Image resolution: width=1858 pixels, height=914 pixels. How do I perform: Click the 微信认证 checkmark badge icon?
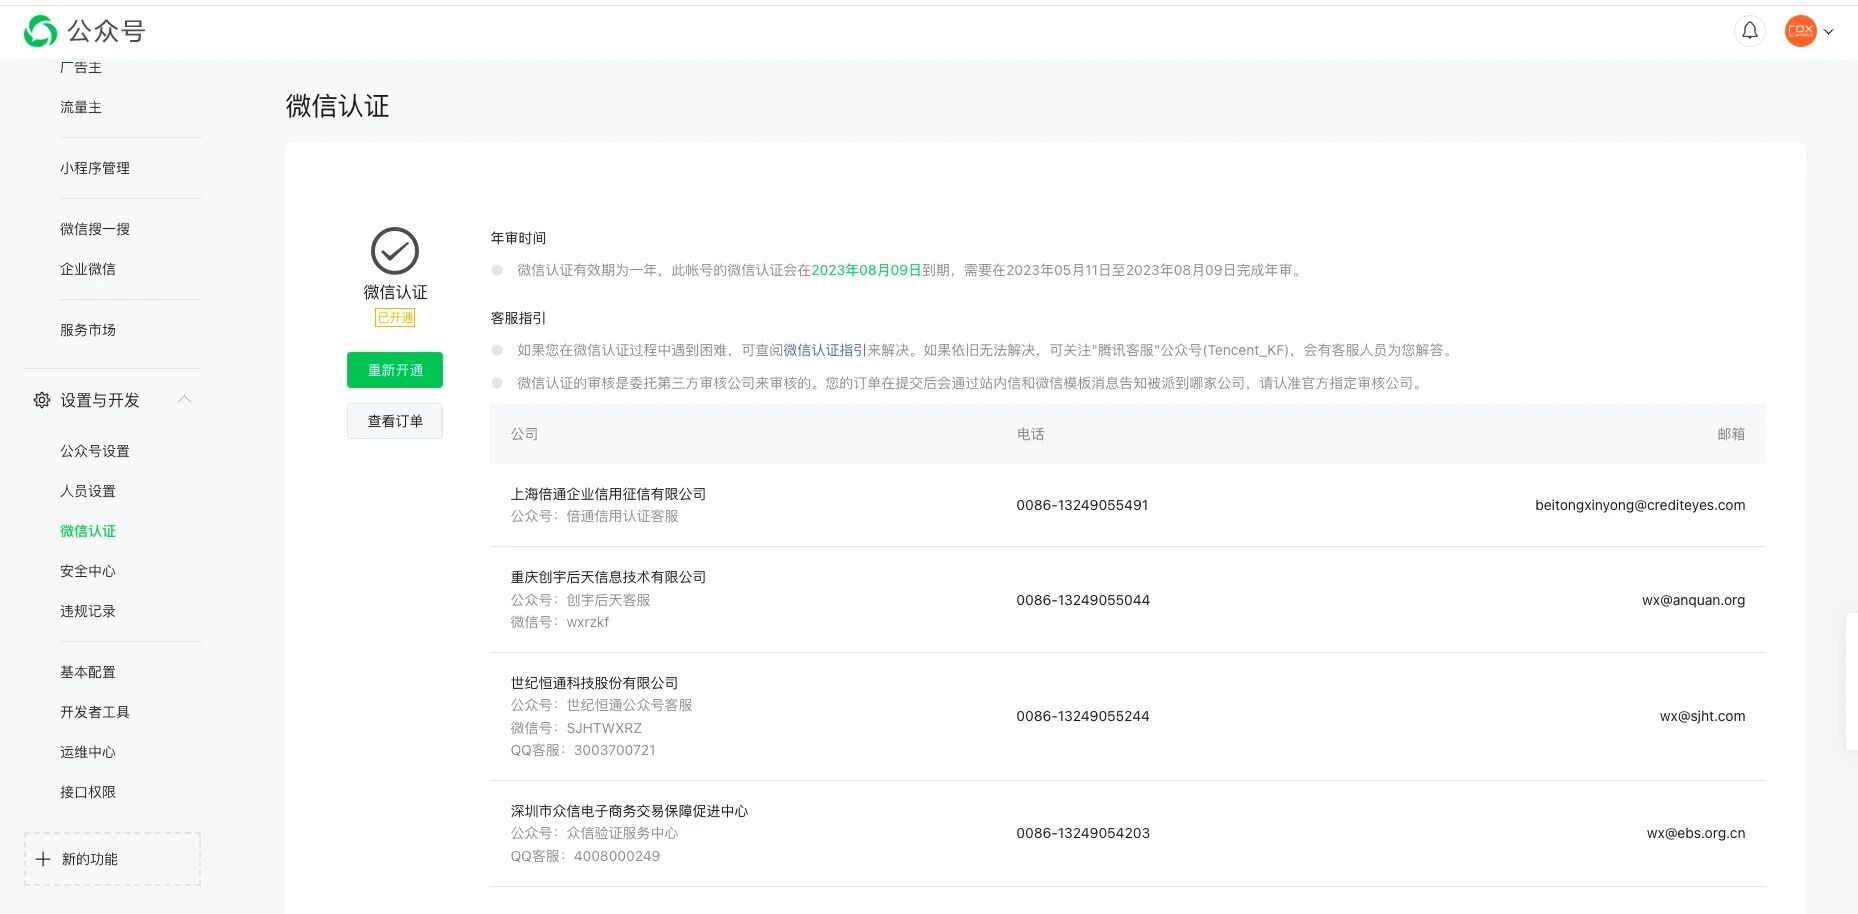coord(395,251)
